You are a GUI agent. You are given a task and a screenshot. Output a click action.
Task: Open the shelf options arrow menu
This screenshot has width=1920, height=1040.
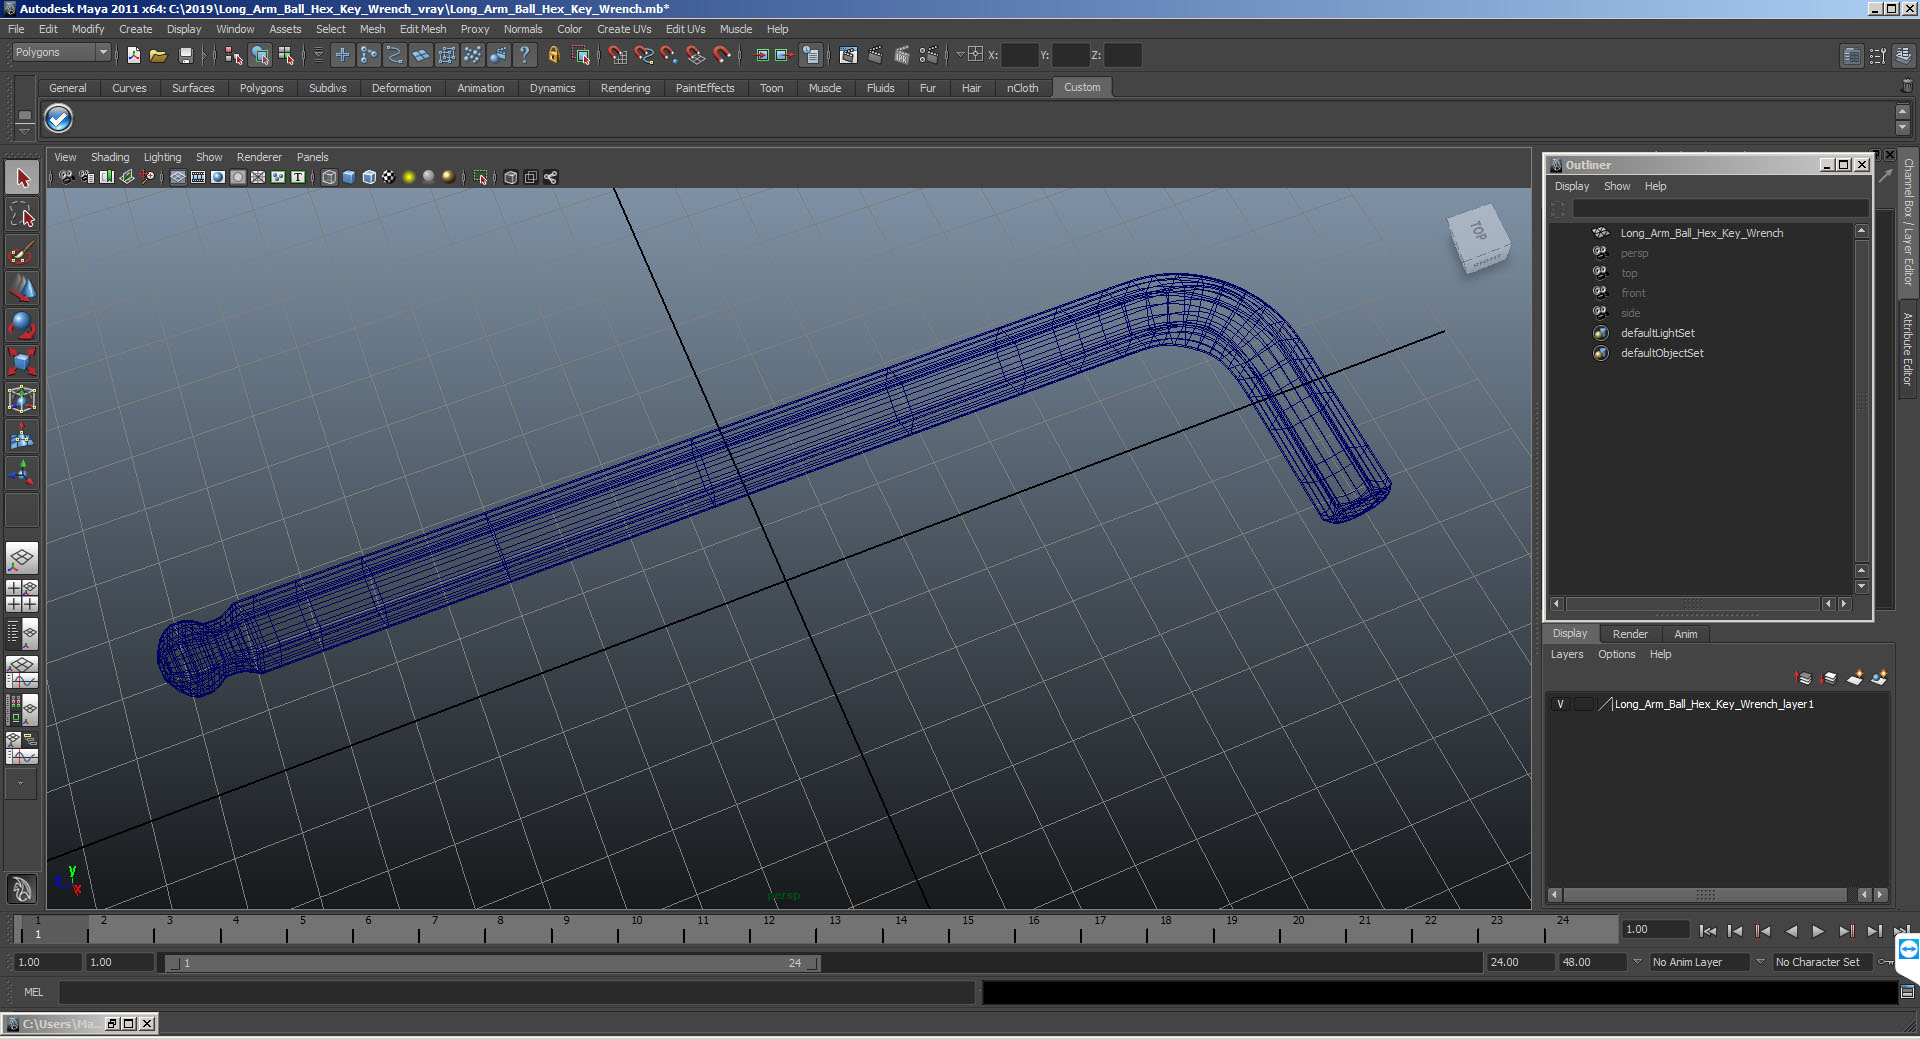25,130
